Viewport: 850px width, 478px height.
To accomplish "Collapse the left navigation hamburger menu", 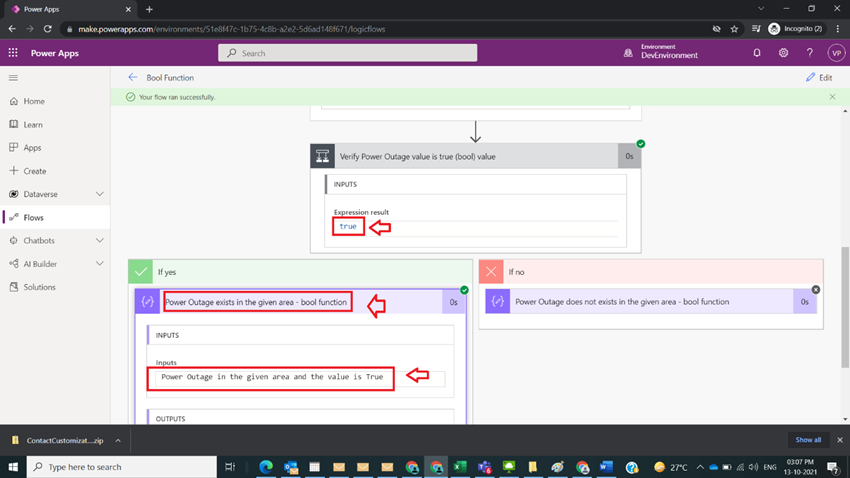I will [14, 78].
